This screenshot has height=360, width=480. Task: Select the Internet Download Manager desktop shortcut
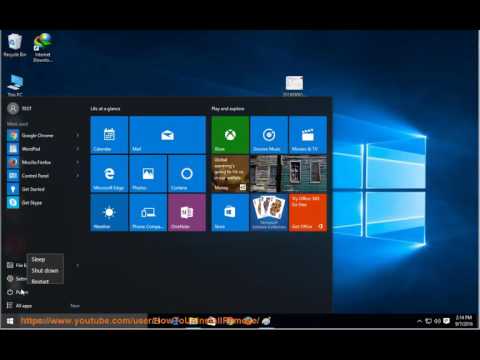point(42,48)
